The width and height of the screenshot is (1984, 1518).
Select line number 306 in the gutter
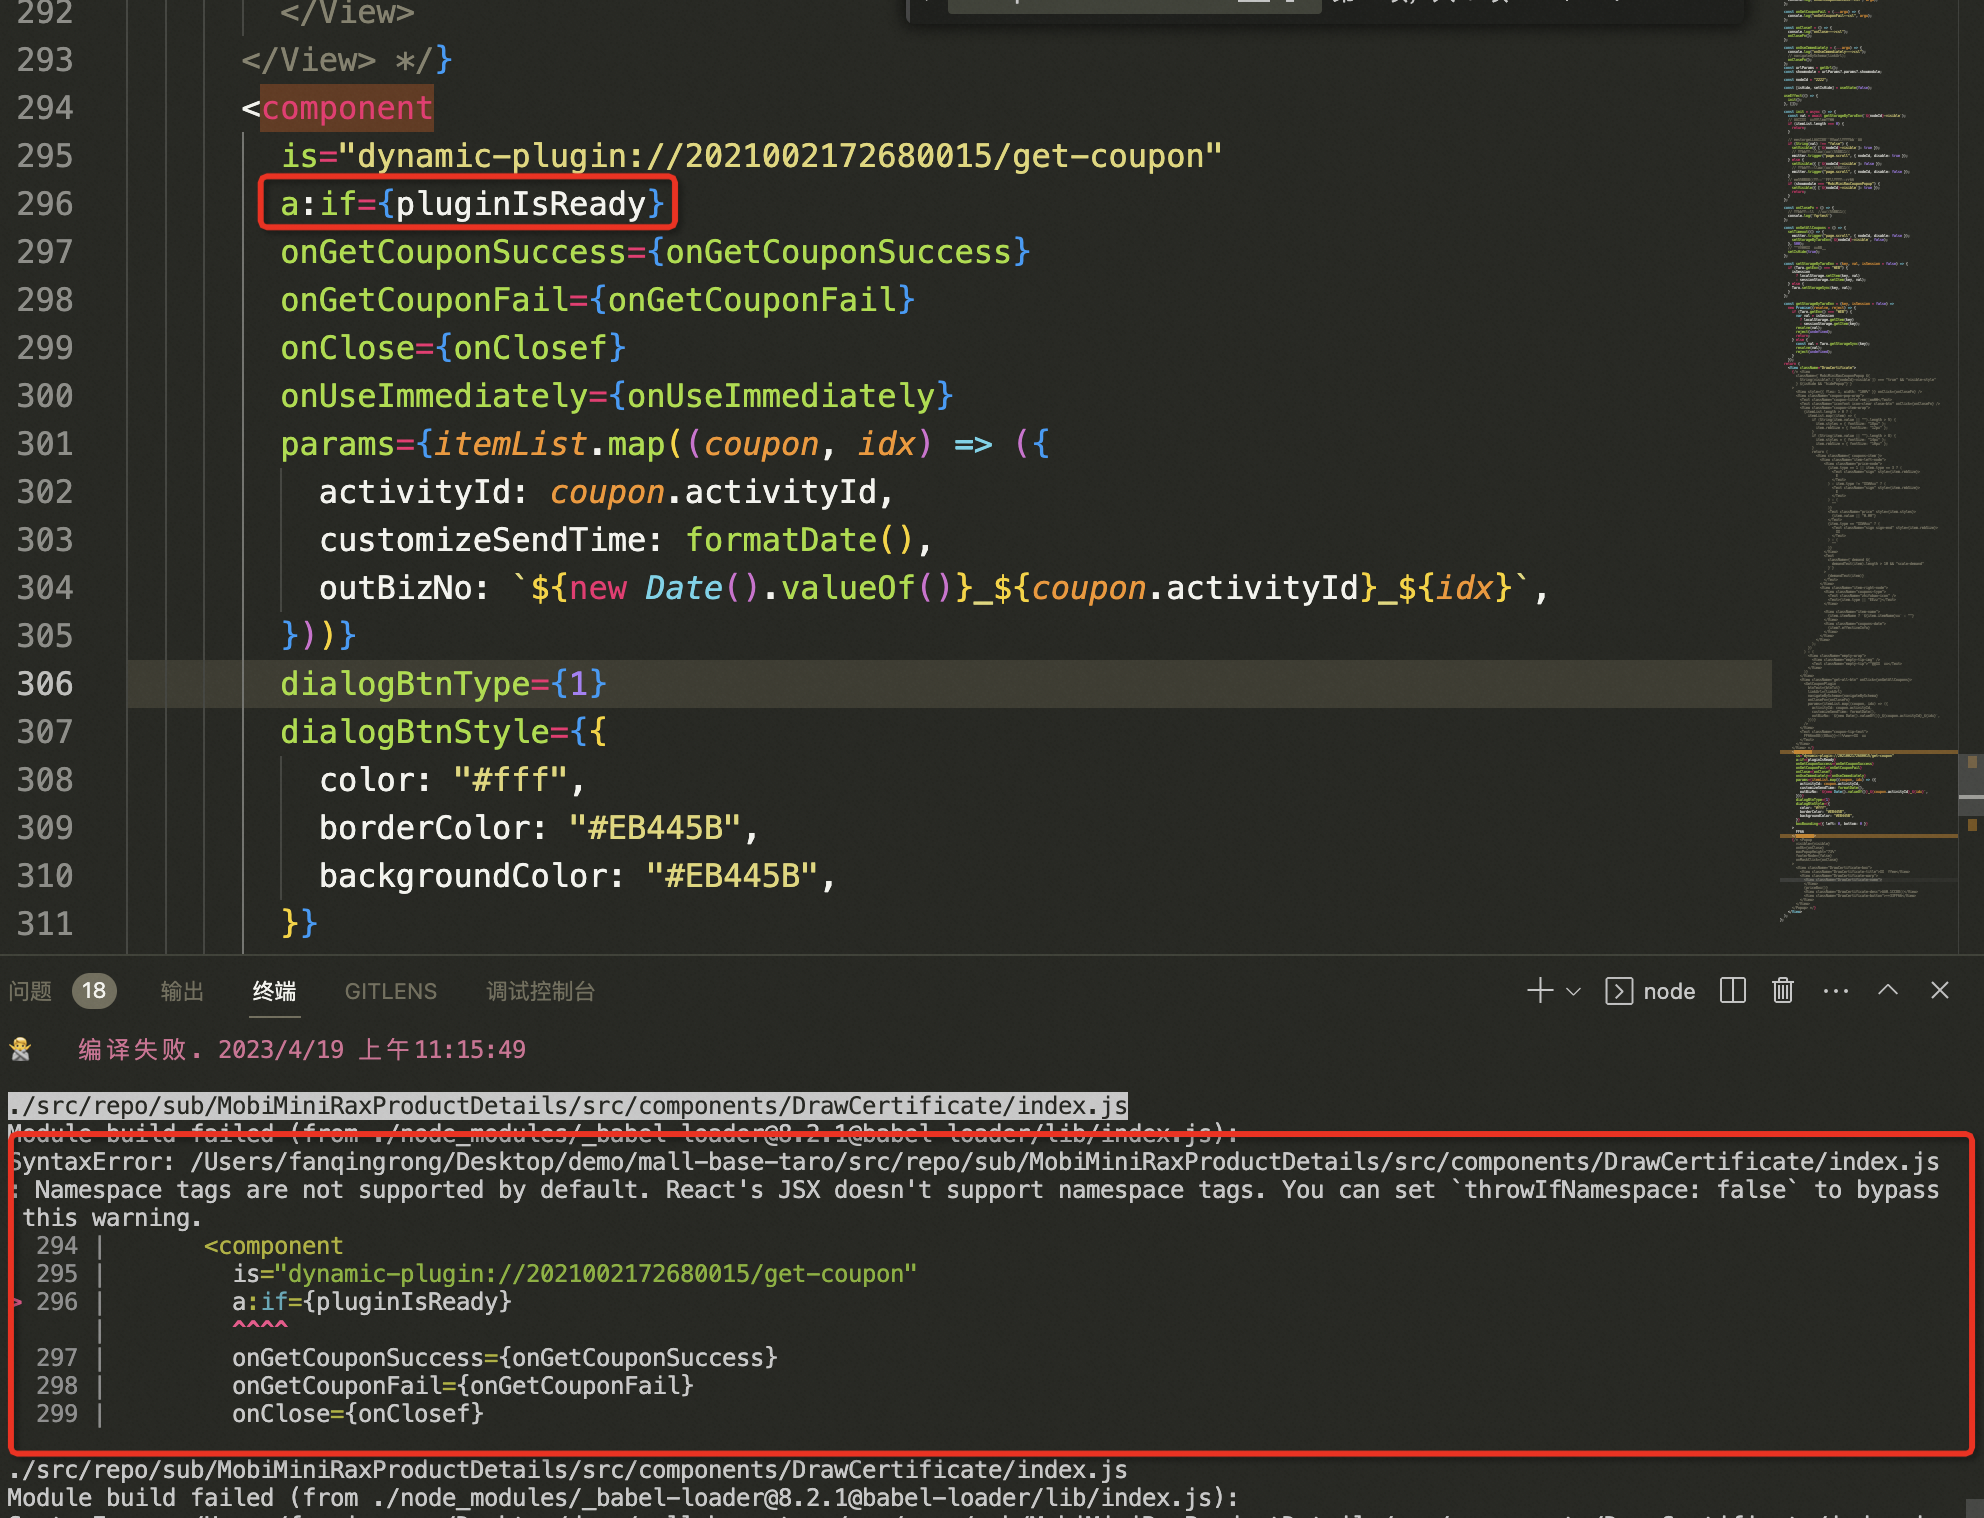coord(45,684)
